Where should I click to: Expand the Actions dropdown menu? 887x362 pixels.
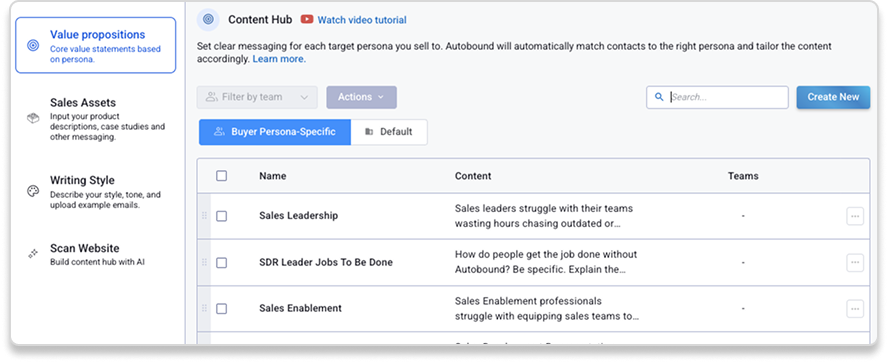tap(361, 97)
